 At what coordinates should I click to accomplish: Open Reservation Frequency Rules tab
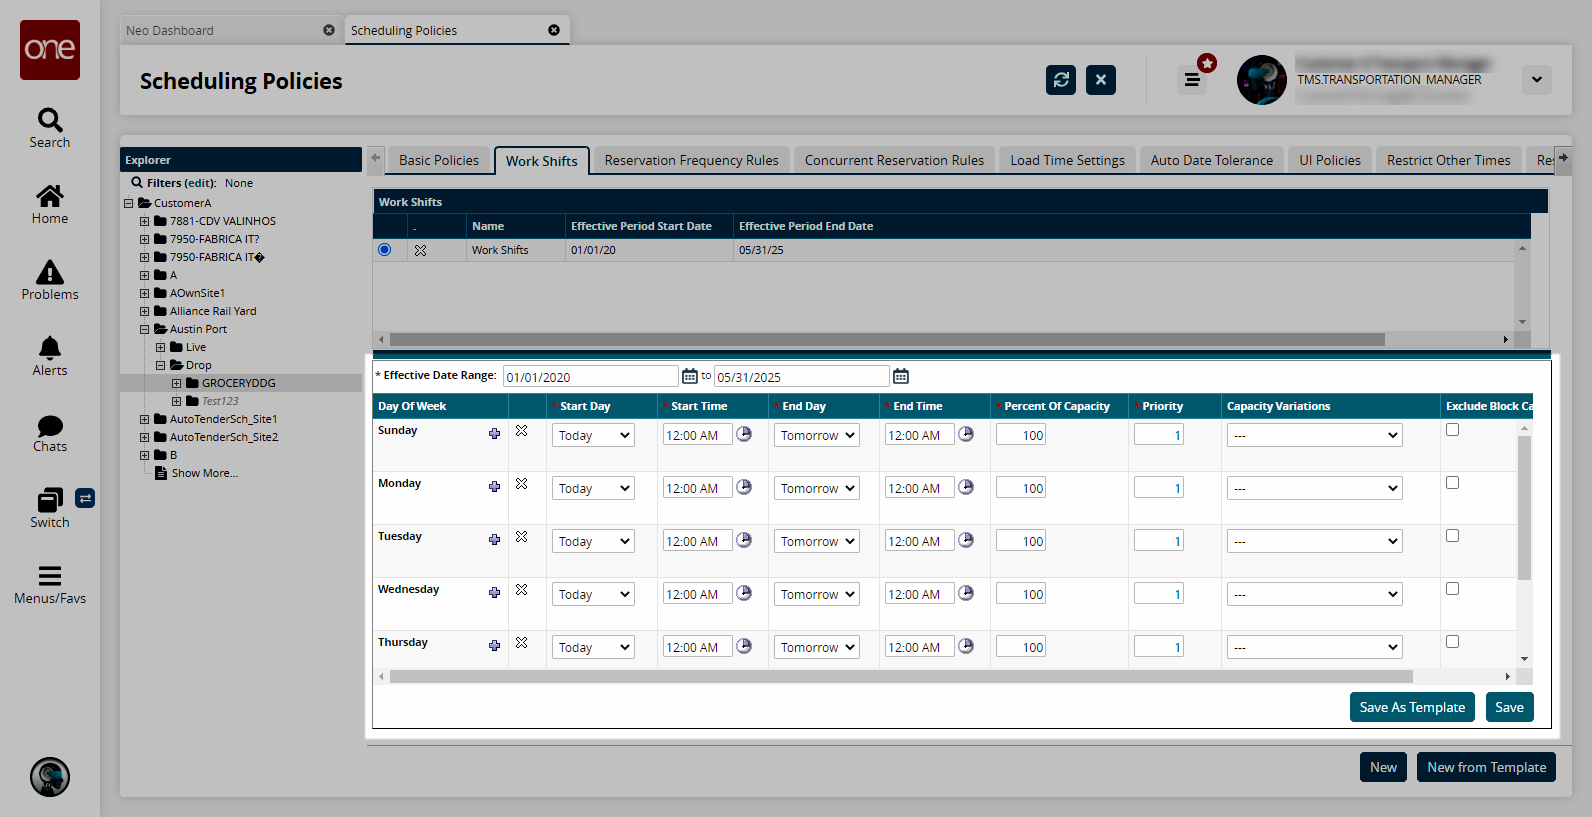(692, 160)
